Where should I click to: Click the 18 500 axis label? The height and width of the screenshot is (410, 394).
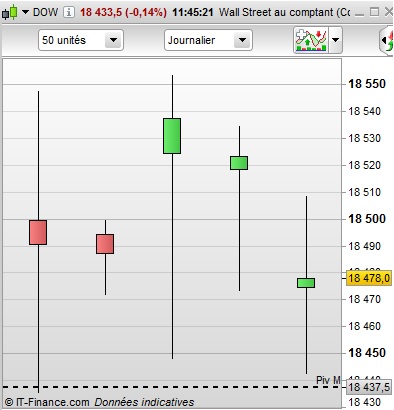(x=367, y=219)
